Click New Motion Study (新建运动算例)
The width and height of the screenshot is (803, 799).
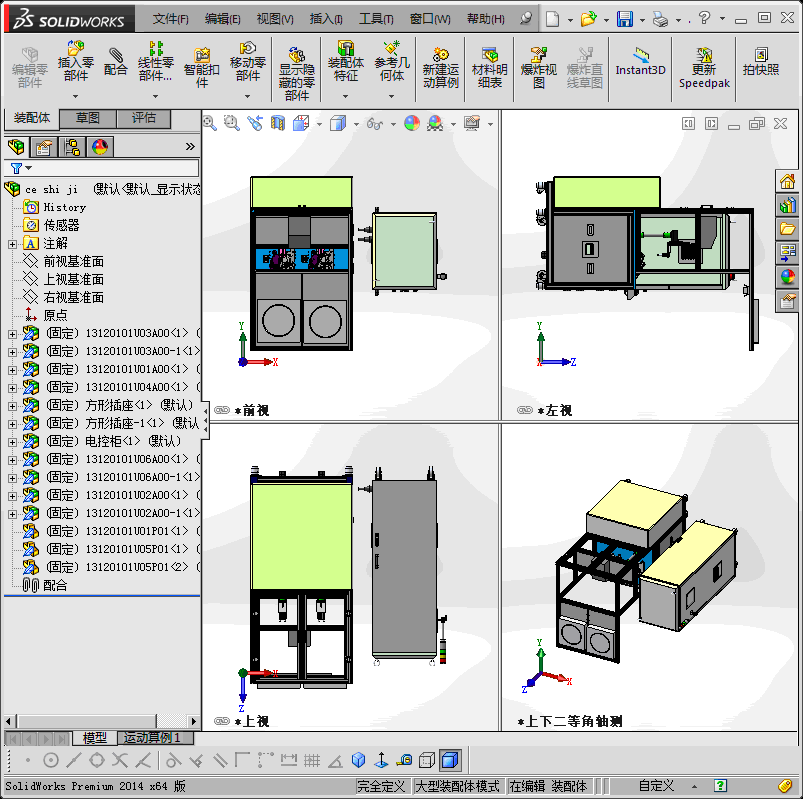click(x=440, y=68)
